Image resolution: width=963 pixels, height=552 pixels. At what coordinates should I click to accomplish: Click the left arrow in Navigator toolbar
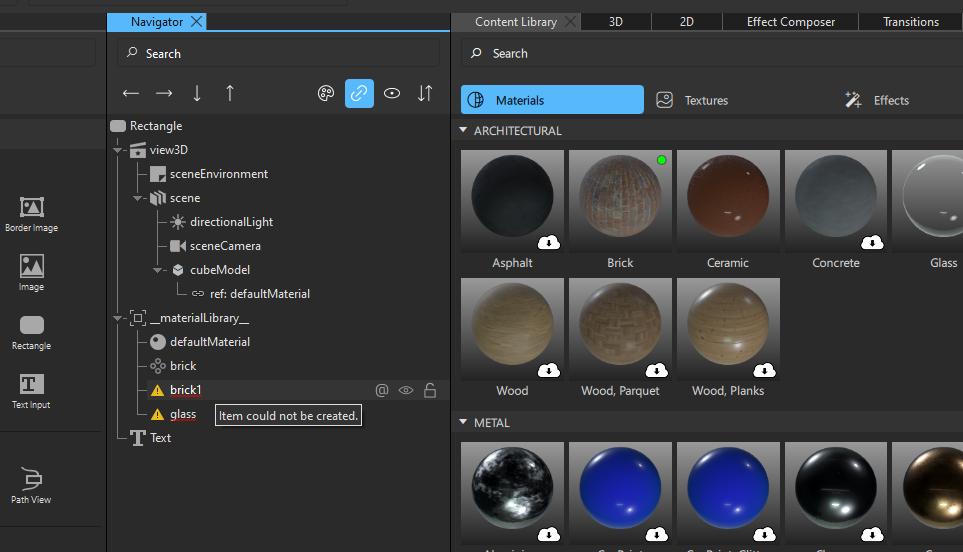tap(131, 93)
